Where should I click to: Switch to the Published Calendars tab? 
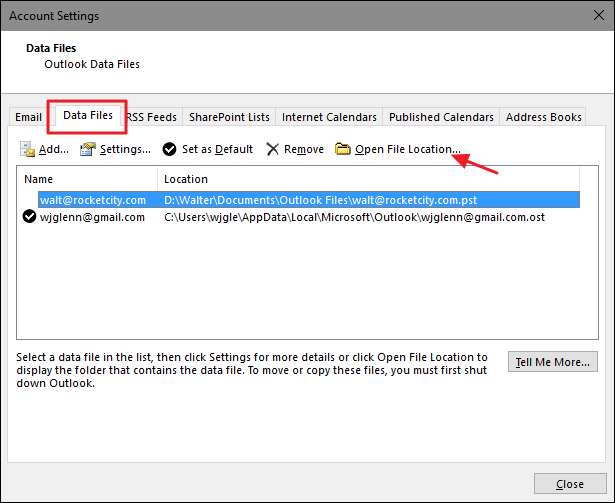[x=441, y=117]
